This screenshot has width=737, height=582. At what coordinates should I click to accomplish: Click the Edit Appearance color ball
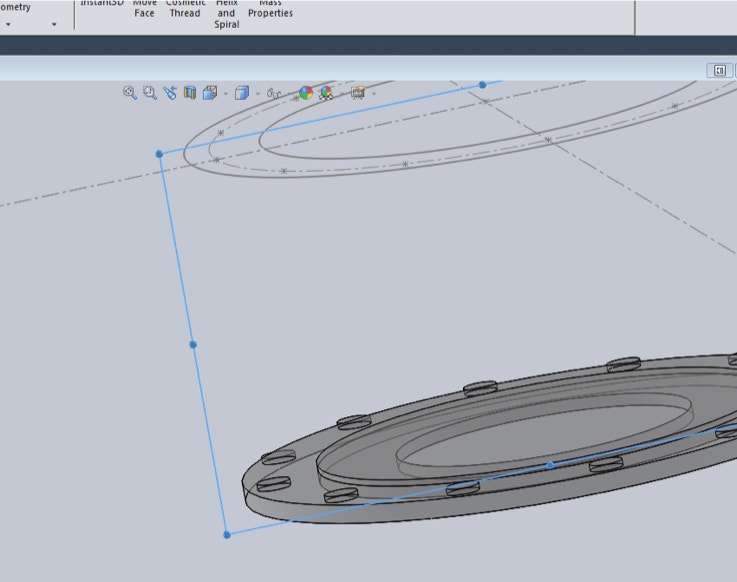tap(306, 93)
